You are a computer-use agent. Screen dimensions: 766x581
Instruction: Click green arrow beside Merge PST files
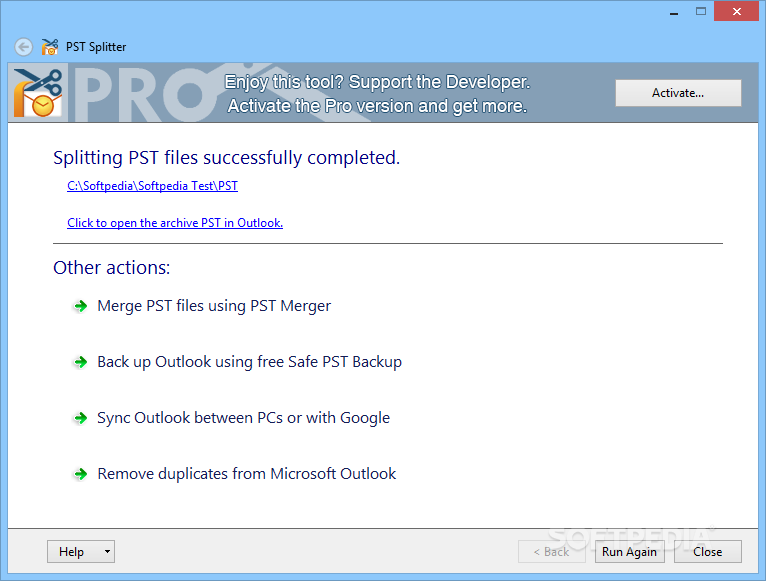pos(81,306)
